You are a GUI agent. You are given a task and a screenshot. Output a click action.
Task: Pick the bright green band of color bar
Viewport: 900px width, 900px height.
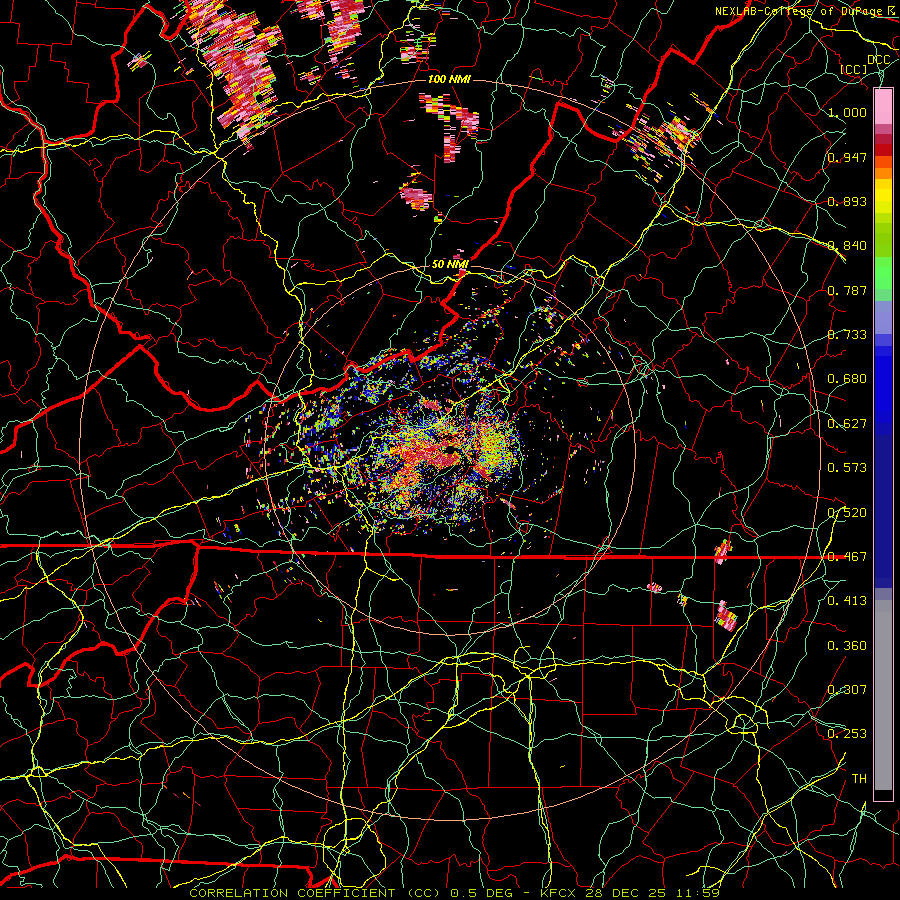pos(883,274)
